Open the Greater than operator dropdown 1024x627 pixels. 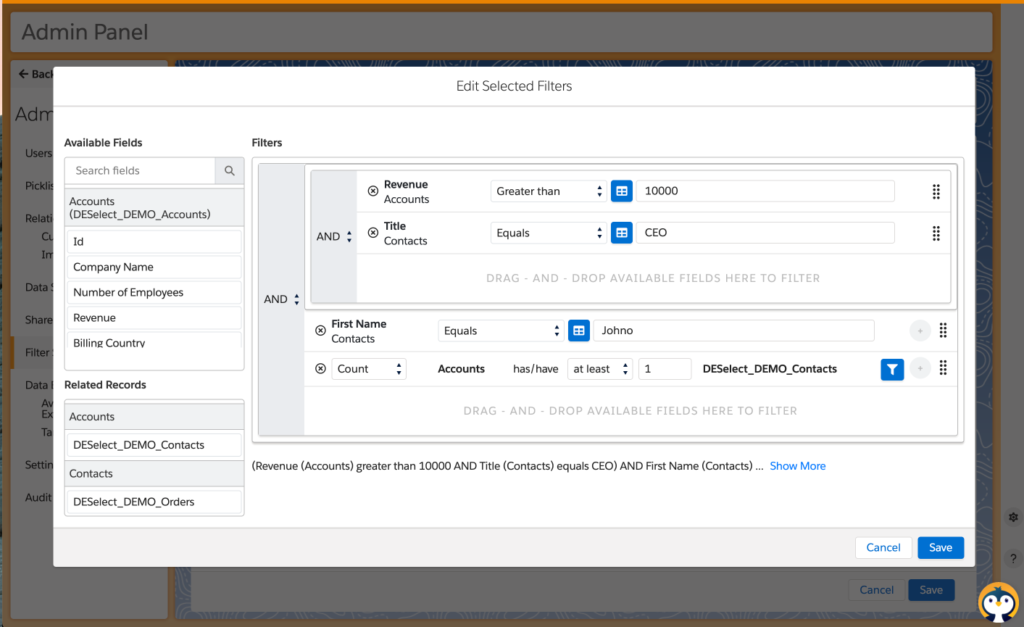pos(550,191)
